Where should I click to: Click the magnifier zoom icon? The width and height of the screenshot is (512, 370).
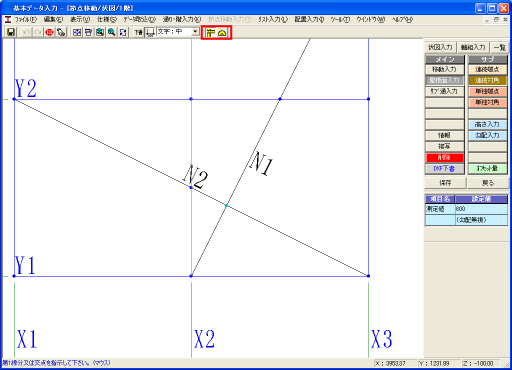tap(111, 32)
